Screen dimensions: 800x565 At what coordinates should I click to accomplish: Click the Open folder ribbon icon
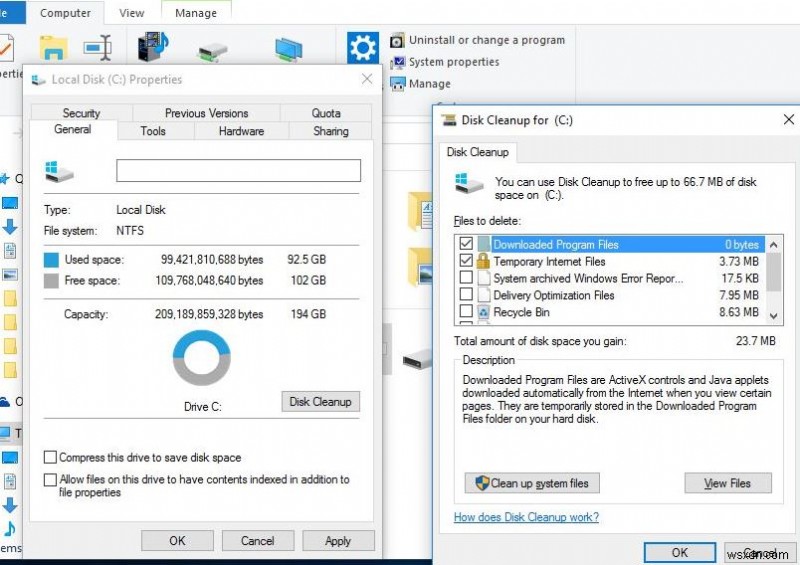54,47
